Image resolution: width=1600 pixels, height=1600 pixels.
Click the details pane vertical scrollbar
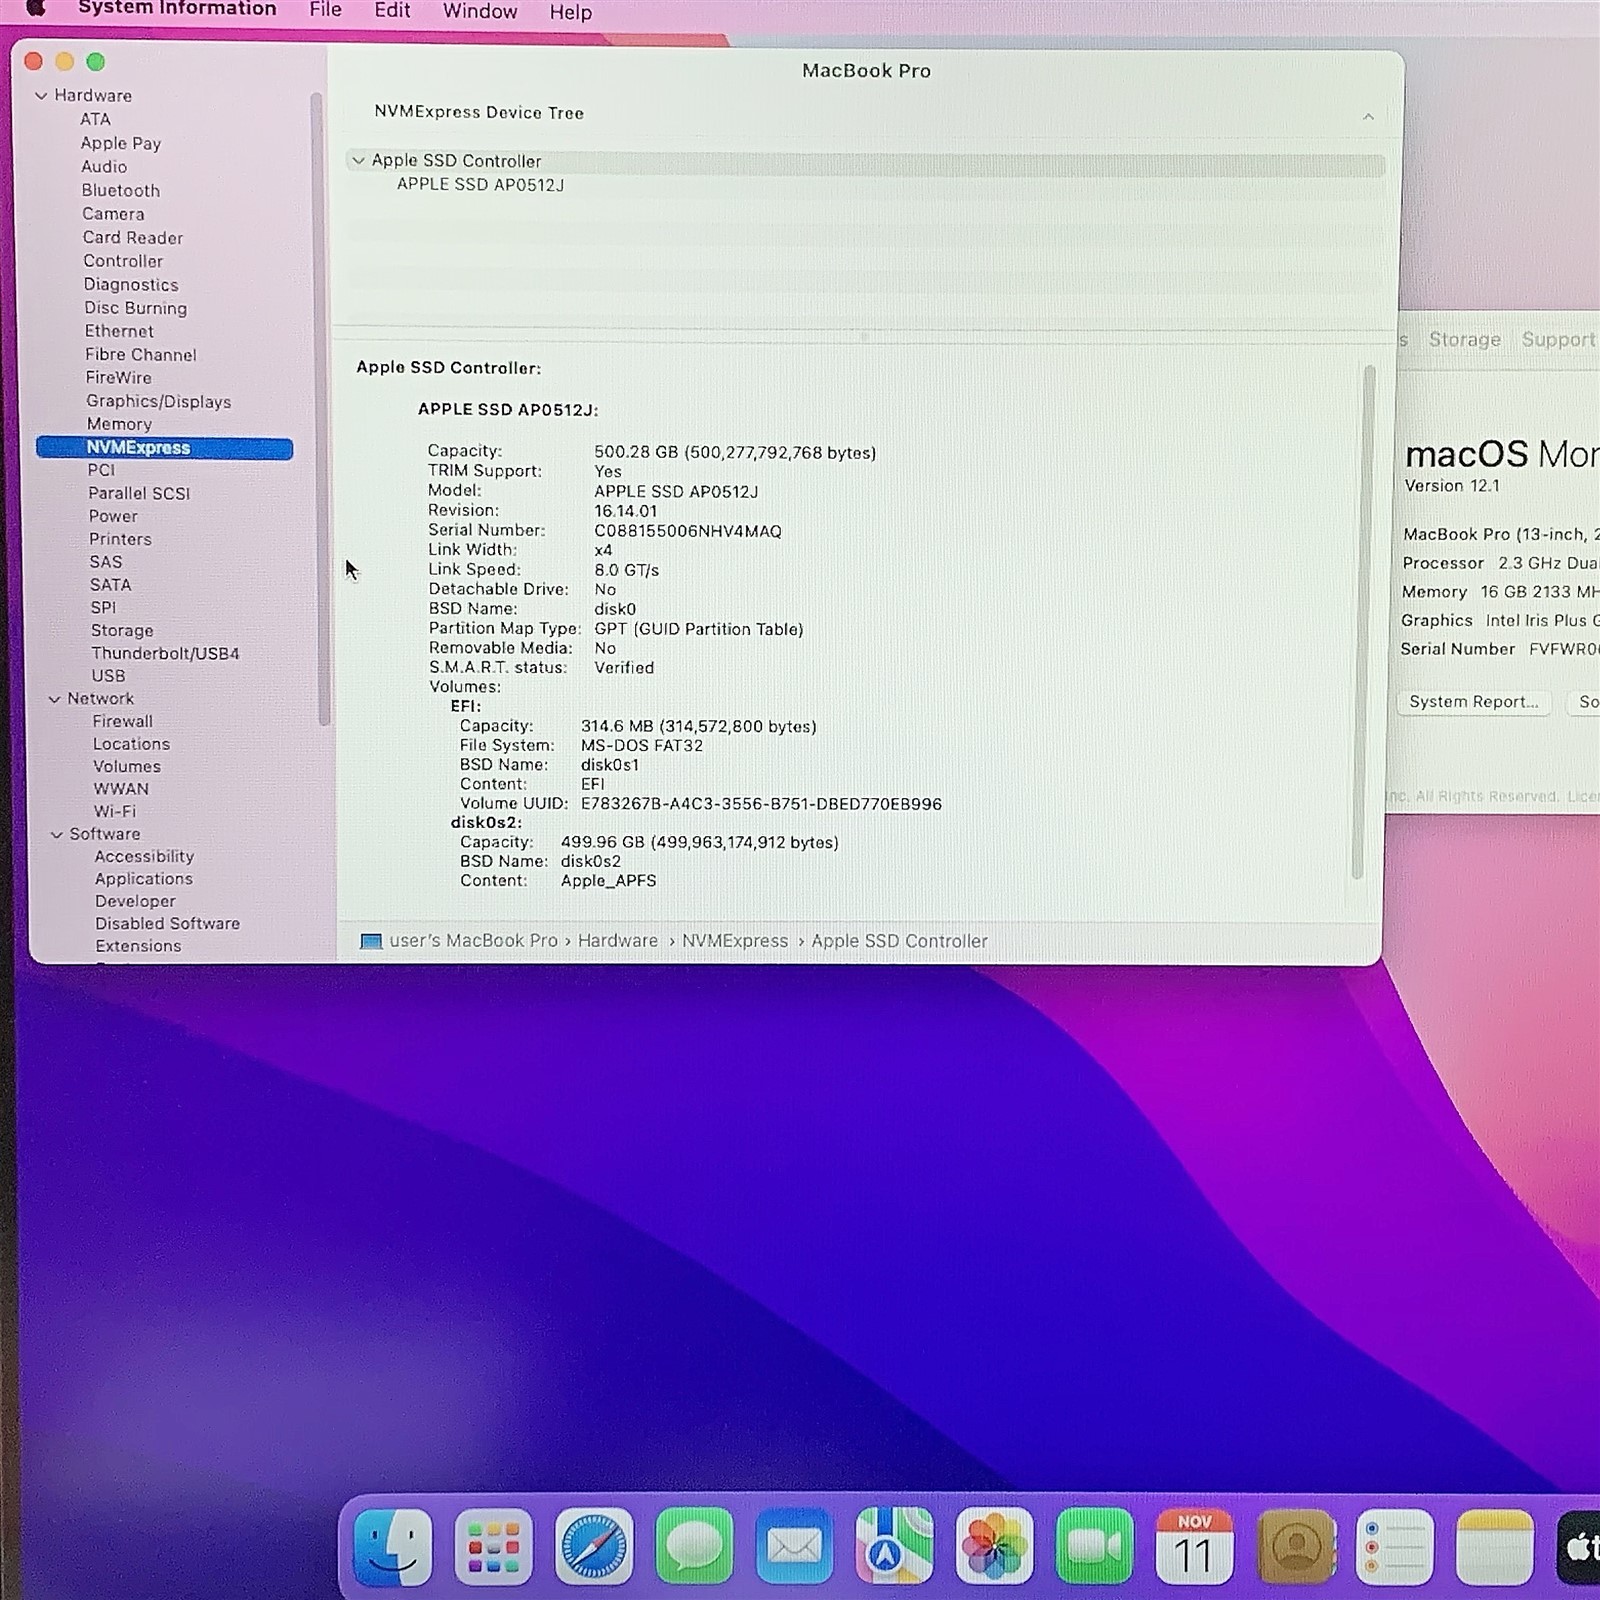pos(1360,620)
